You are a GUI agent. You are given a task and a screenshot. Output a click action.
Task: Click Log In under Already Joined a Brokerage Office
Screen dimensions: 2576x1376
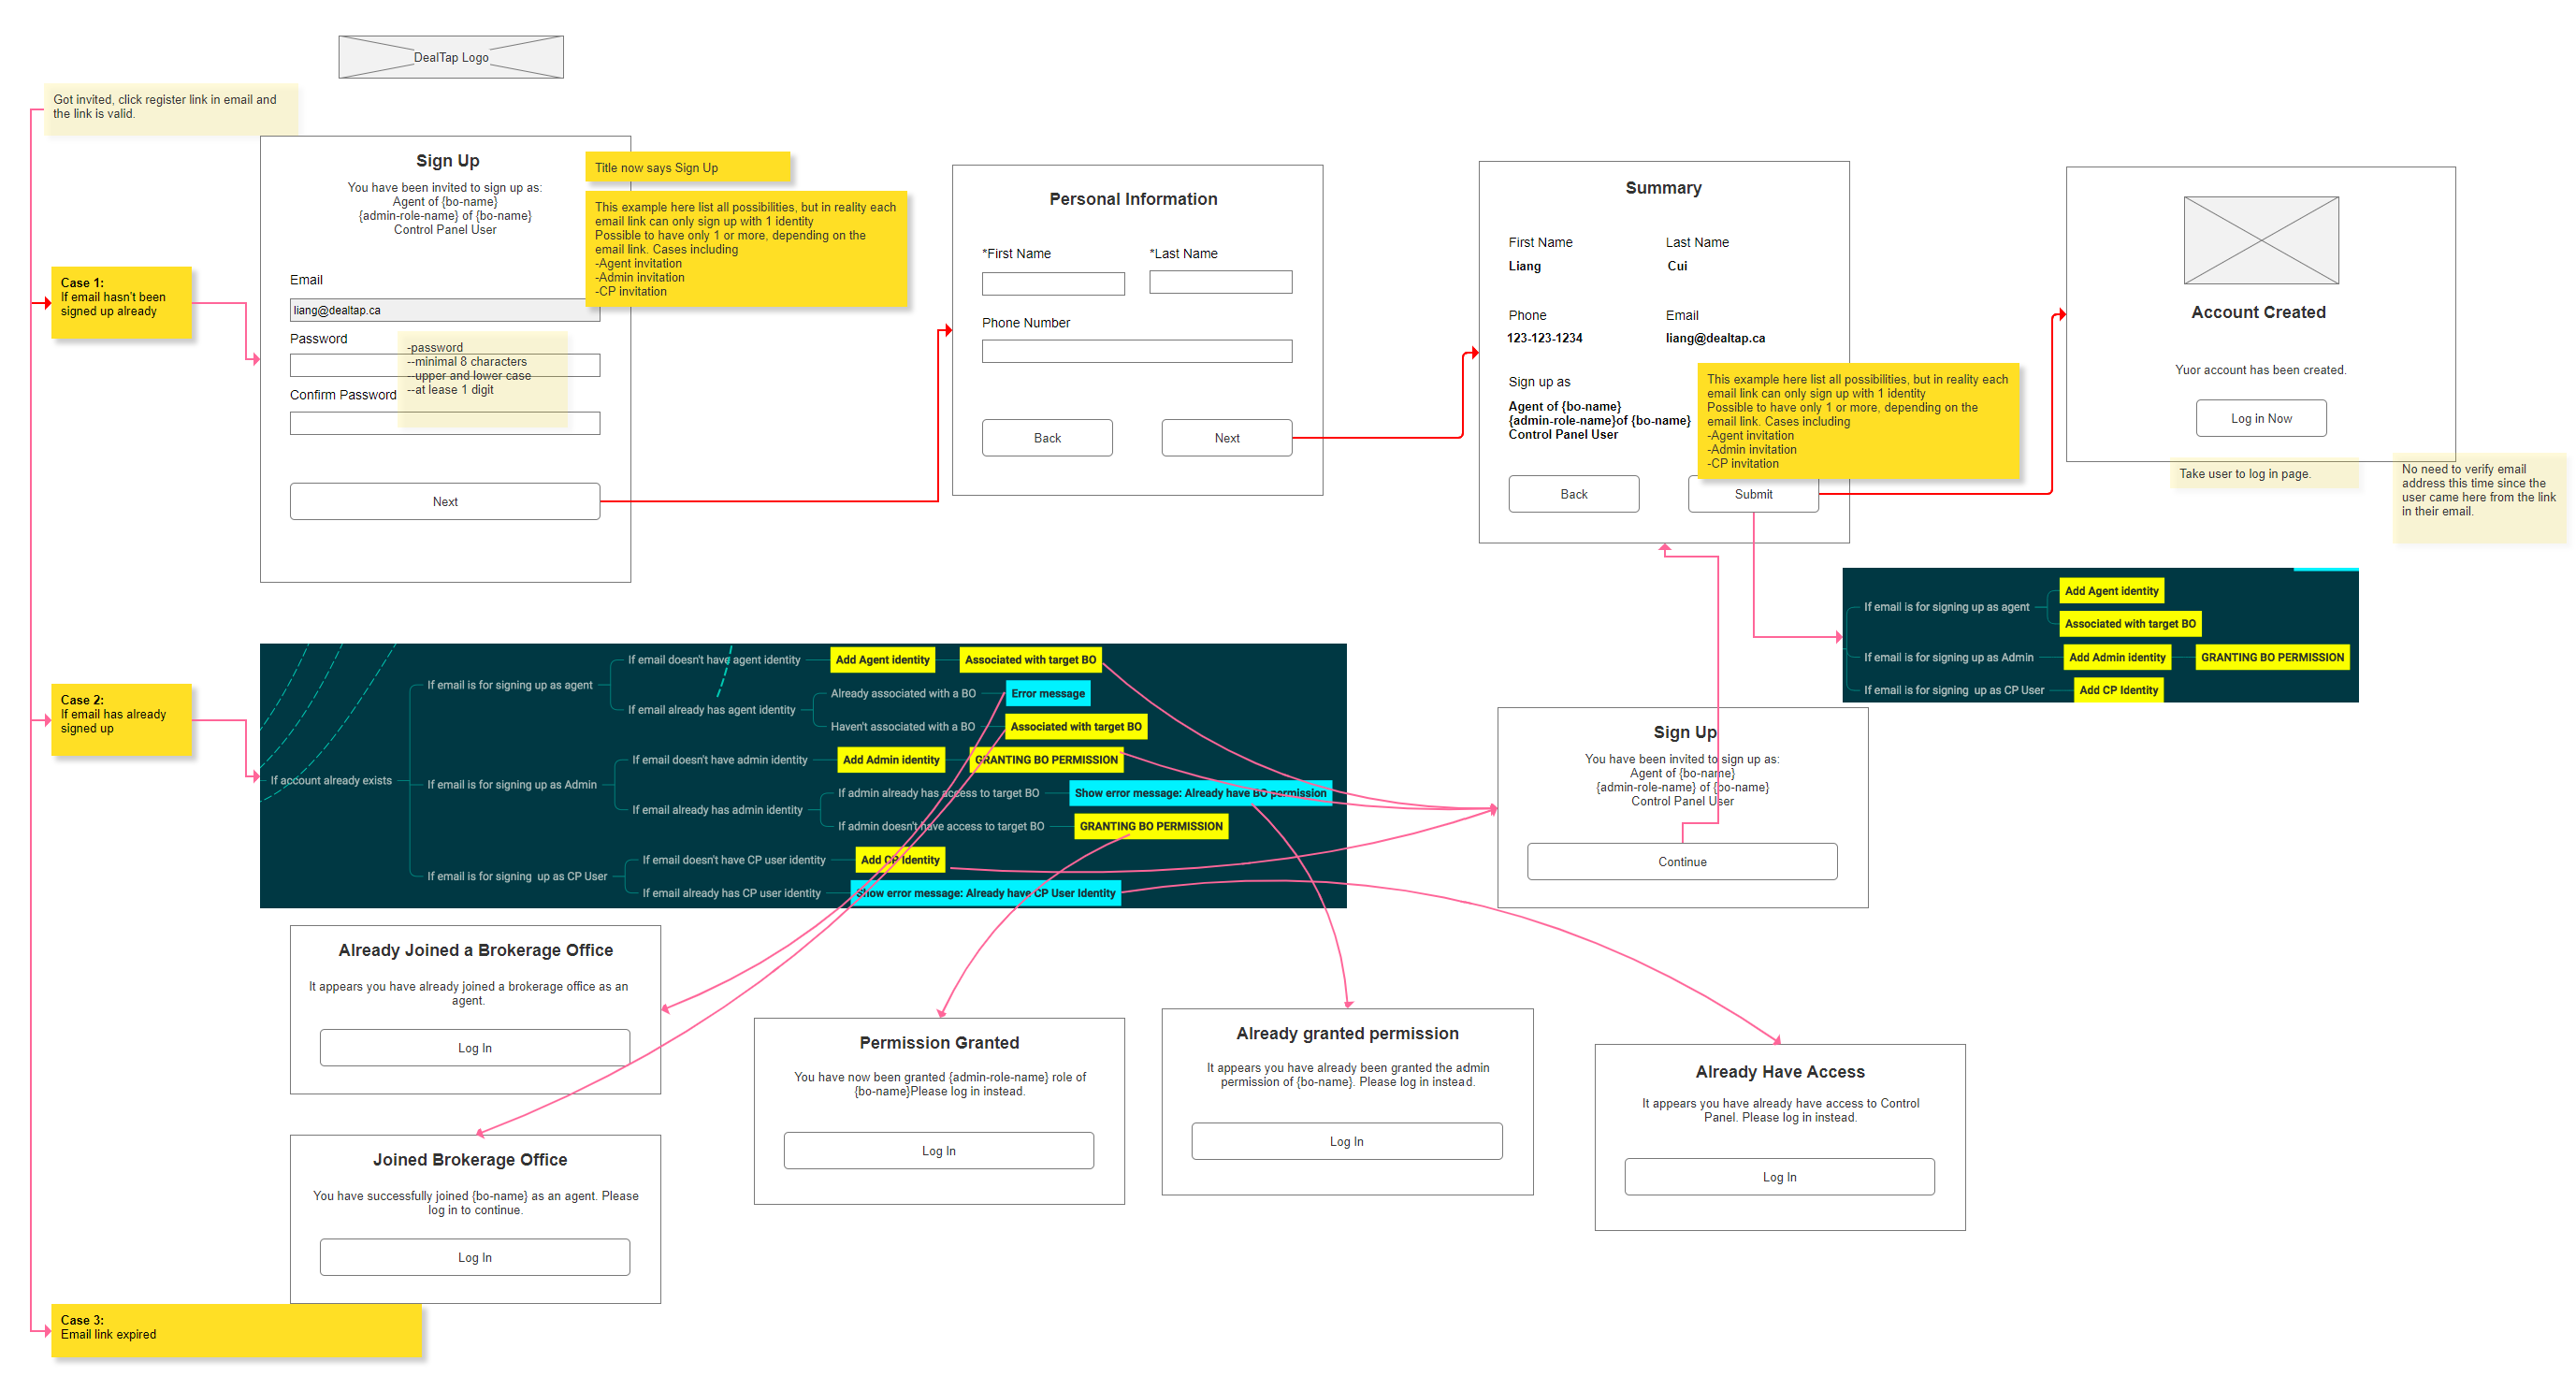[475, 1047]
